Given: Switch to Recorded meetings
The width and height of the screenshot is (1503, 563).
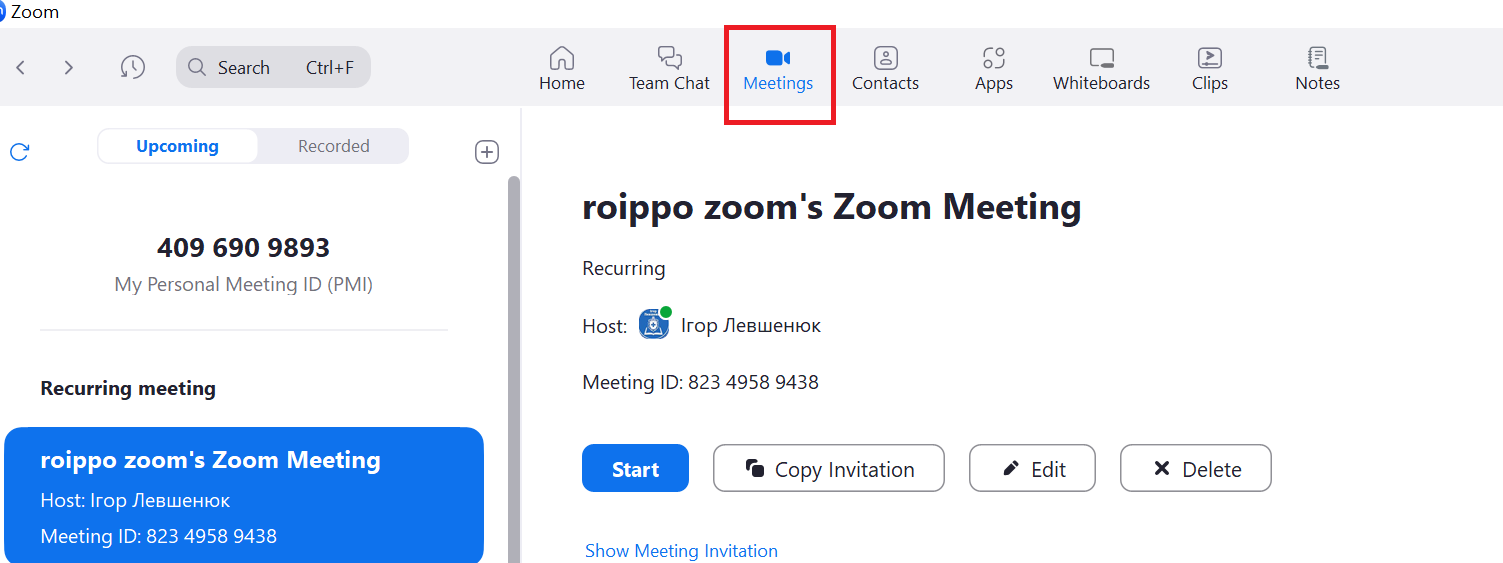Looking at the screenshot, I should pyautogui.click(x=333, y=146).
